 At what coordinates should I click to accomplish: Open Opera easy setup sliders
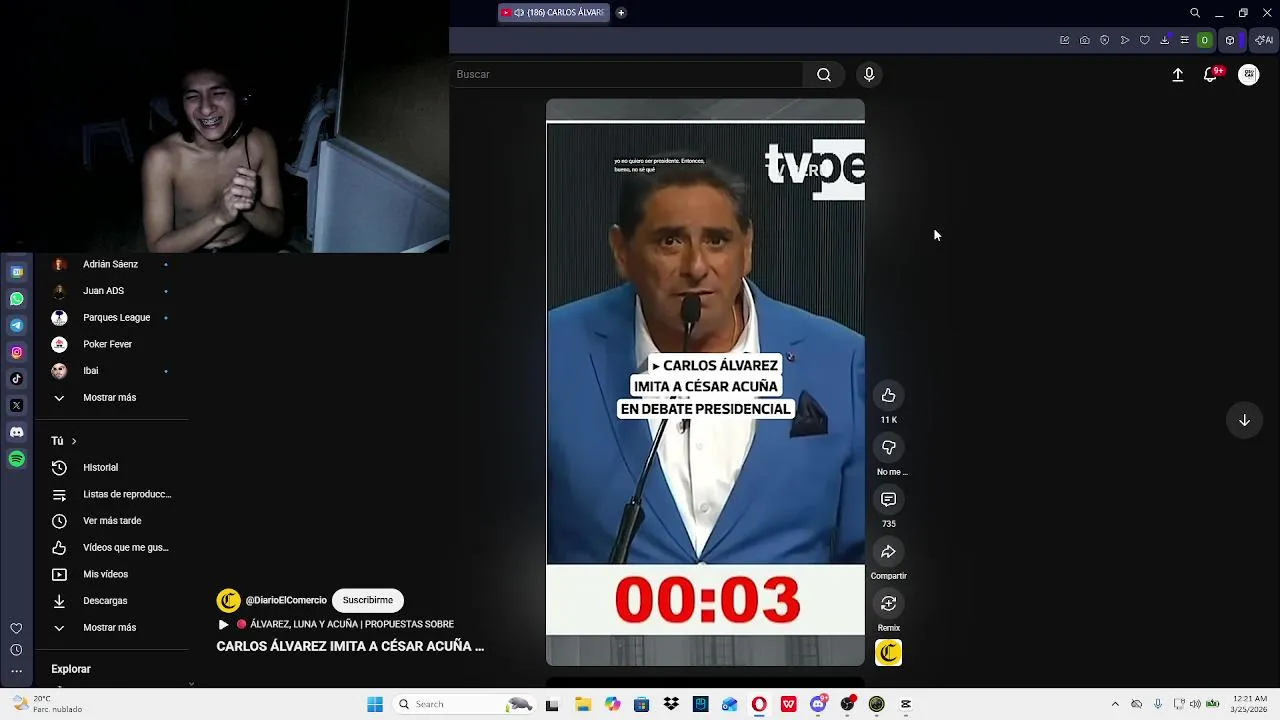click(1184, 40)
